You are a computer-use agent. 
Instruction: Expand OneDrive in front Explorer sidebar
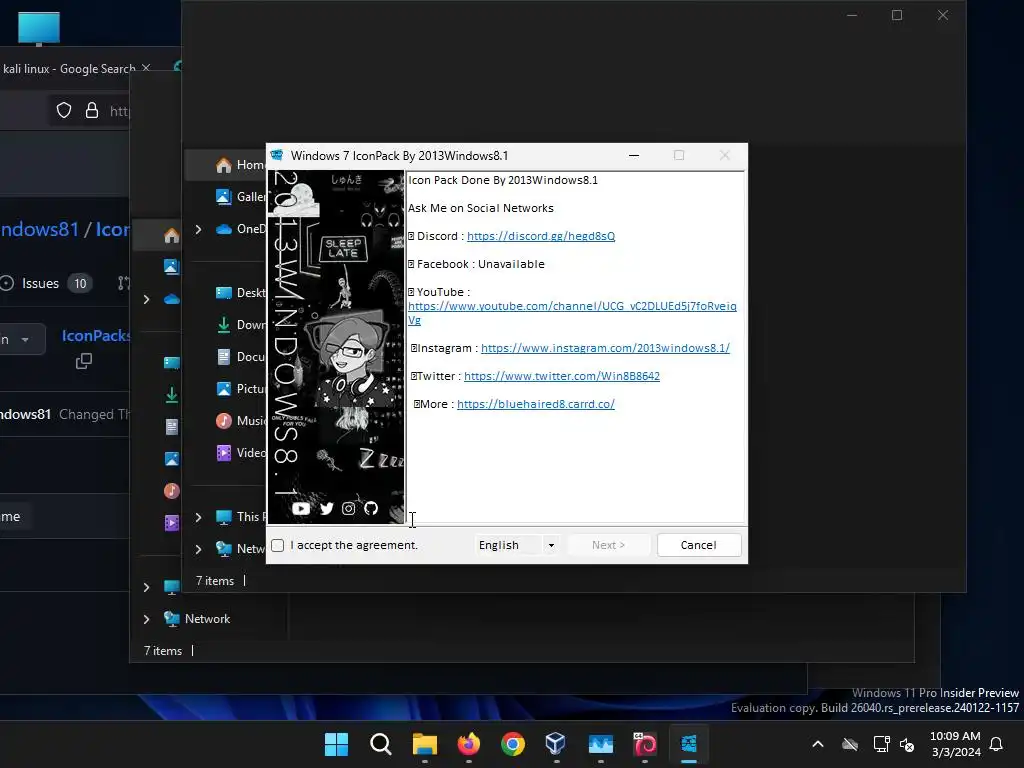pos(199,229)
